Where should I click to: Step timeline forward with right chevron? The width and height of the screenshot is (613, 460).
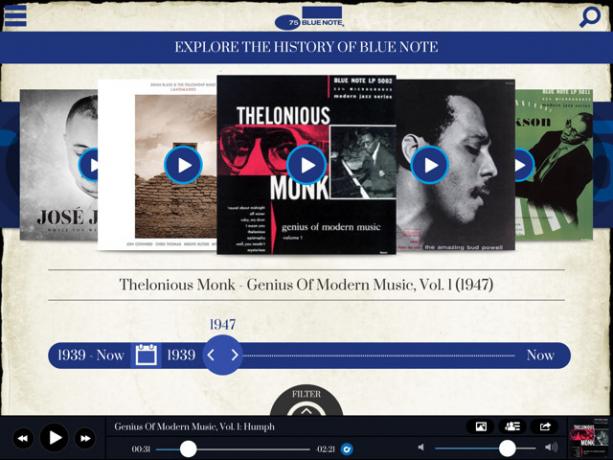(234, 355)
